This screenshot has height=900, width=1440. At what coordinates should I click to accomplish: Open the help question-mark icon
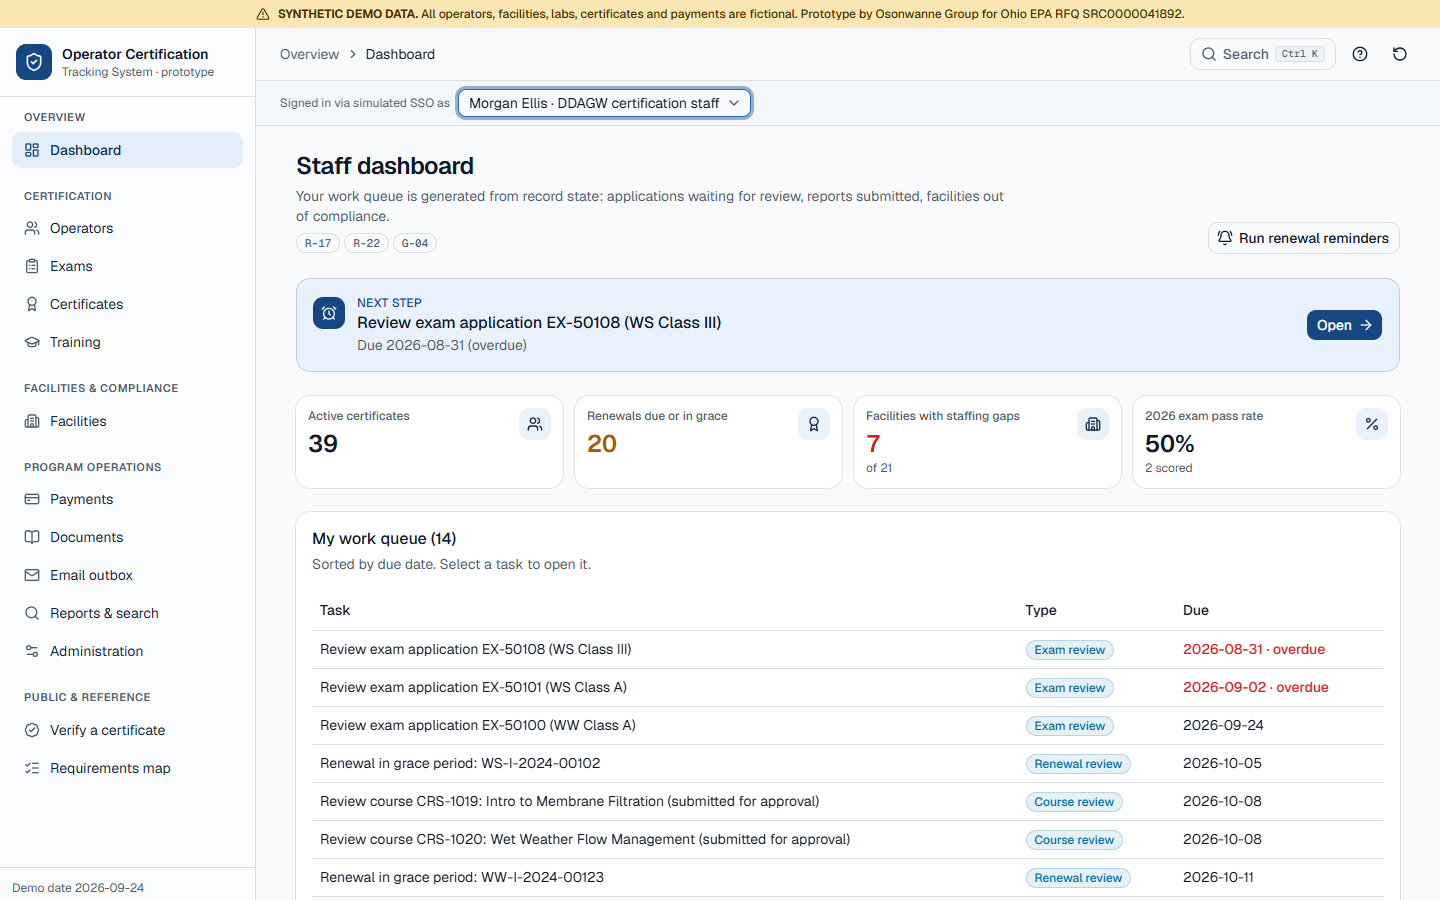pos(1360,54)
